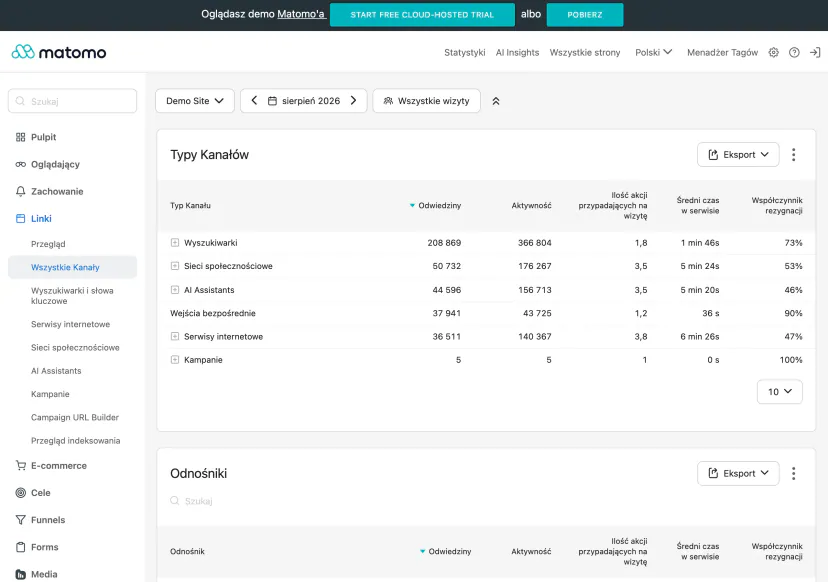828x582 pixels.
Task: Select Wyszukiwarki i słowa kluczowe
Action: [72, 296]
